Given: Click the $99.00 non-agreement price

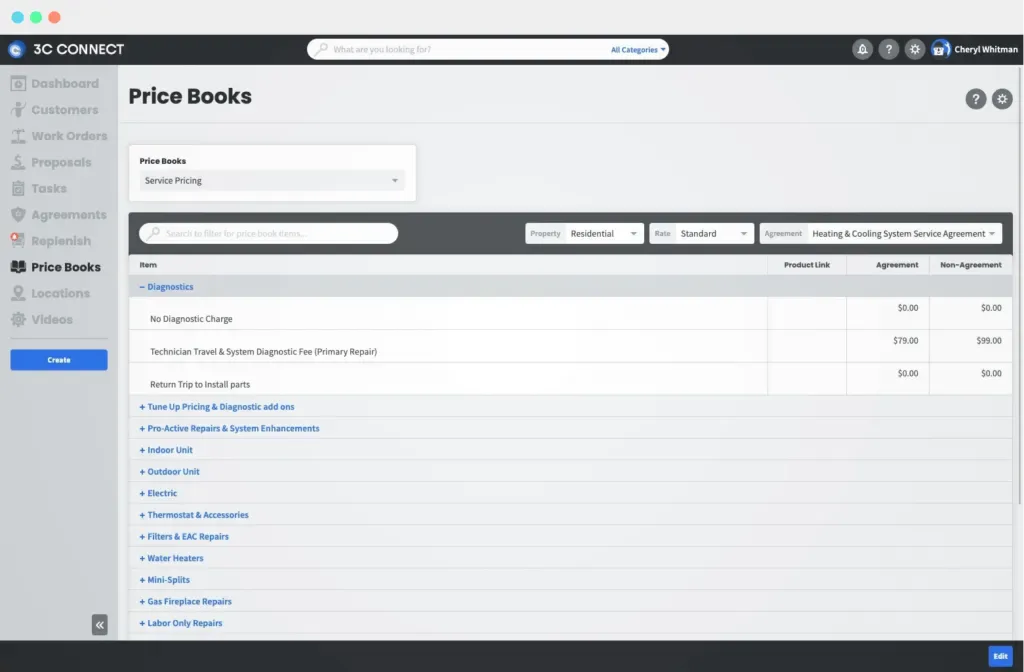Looking at the screenshot, I should pyautogui.click(x=989, y=340).
